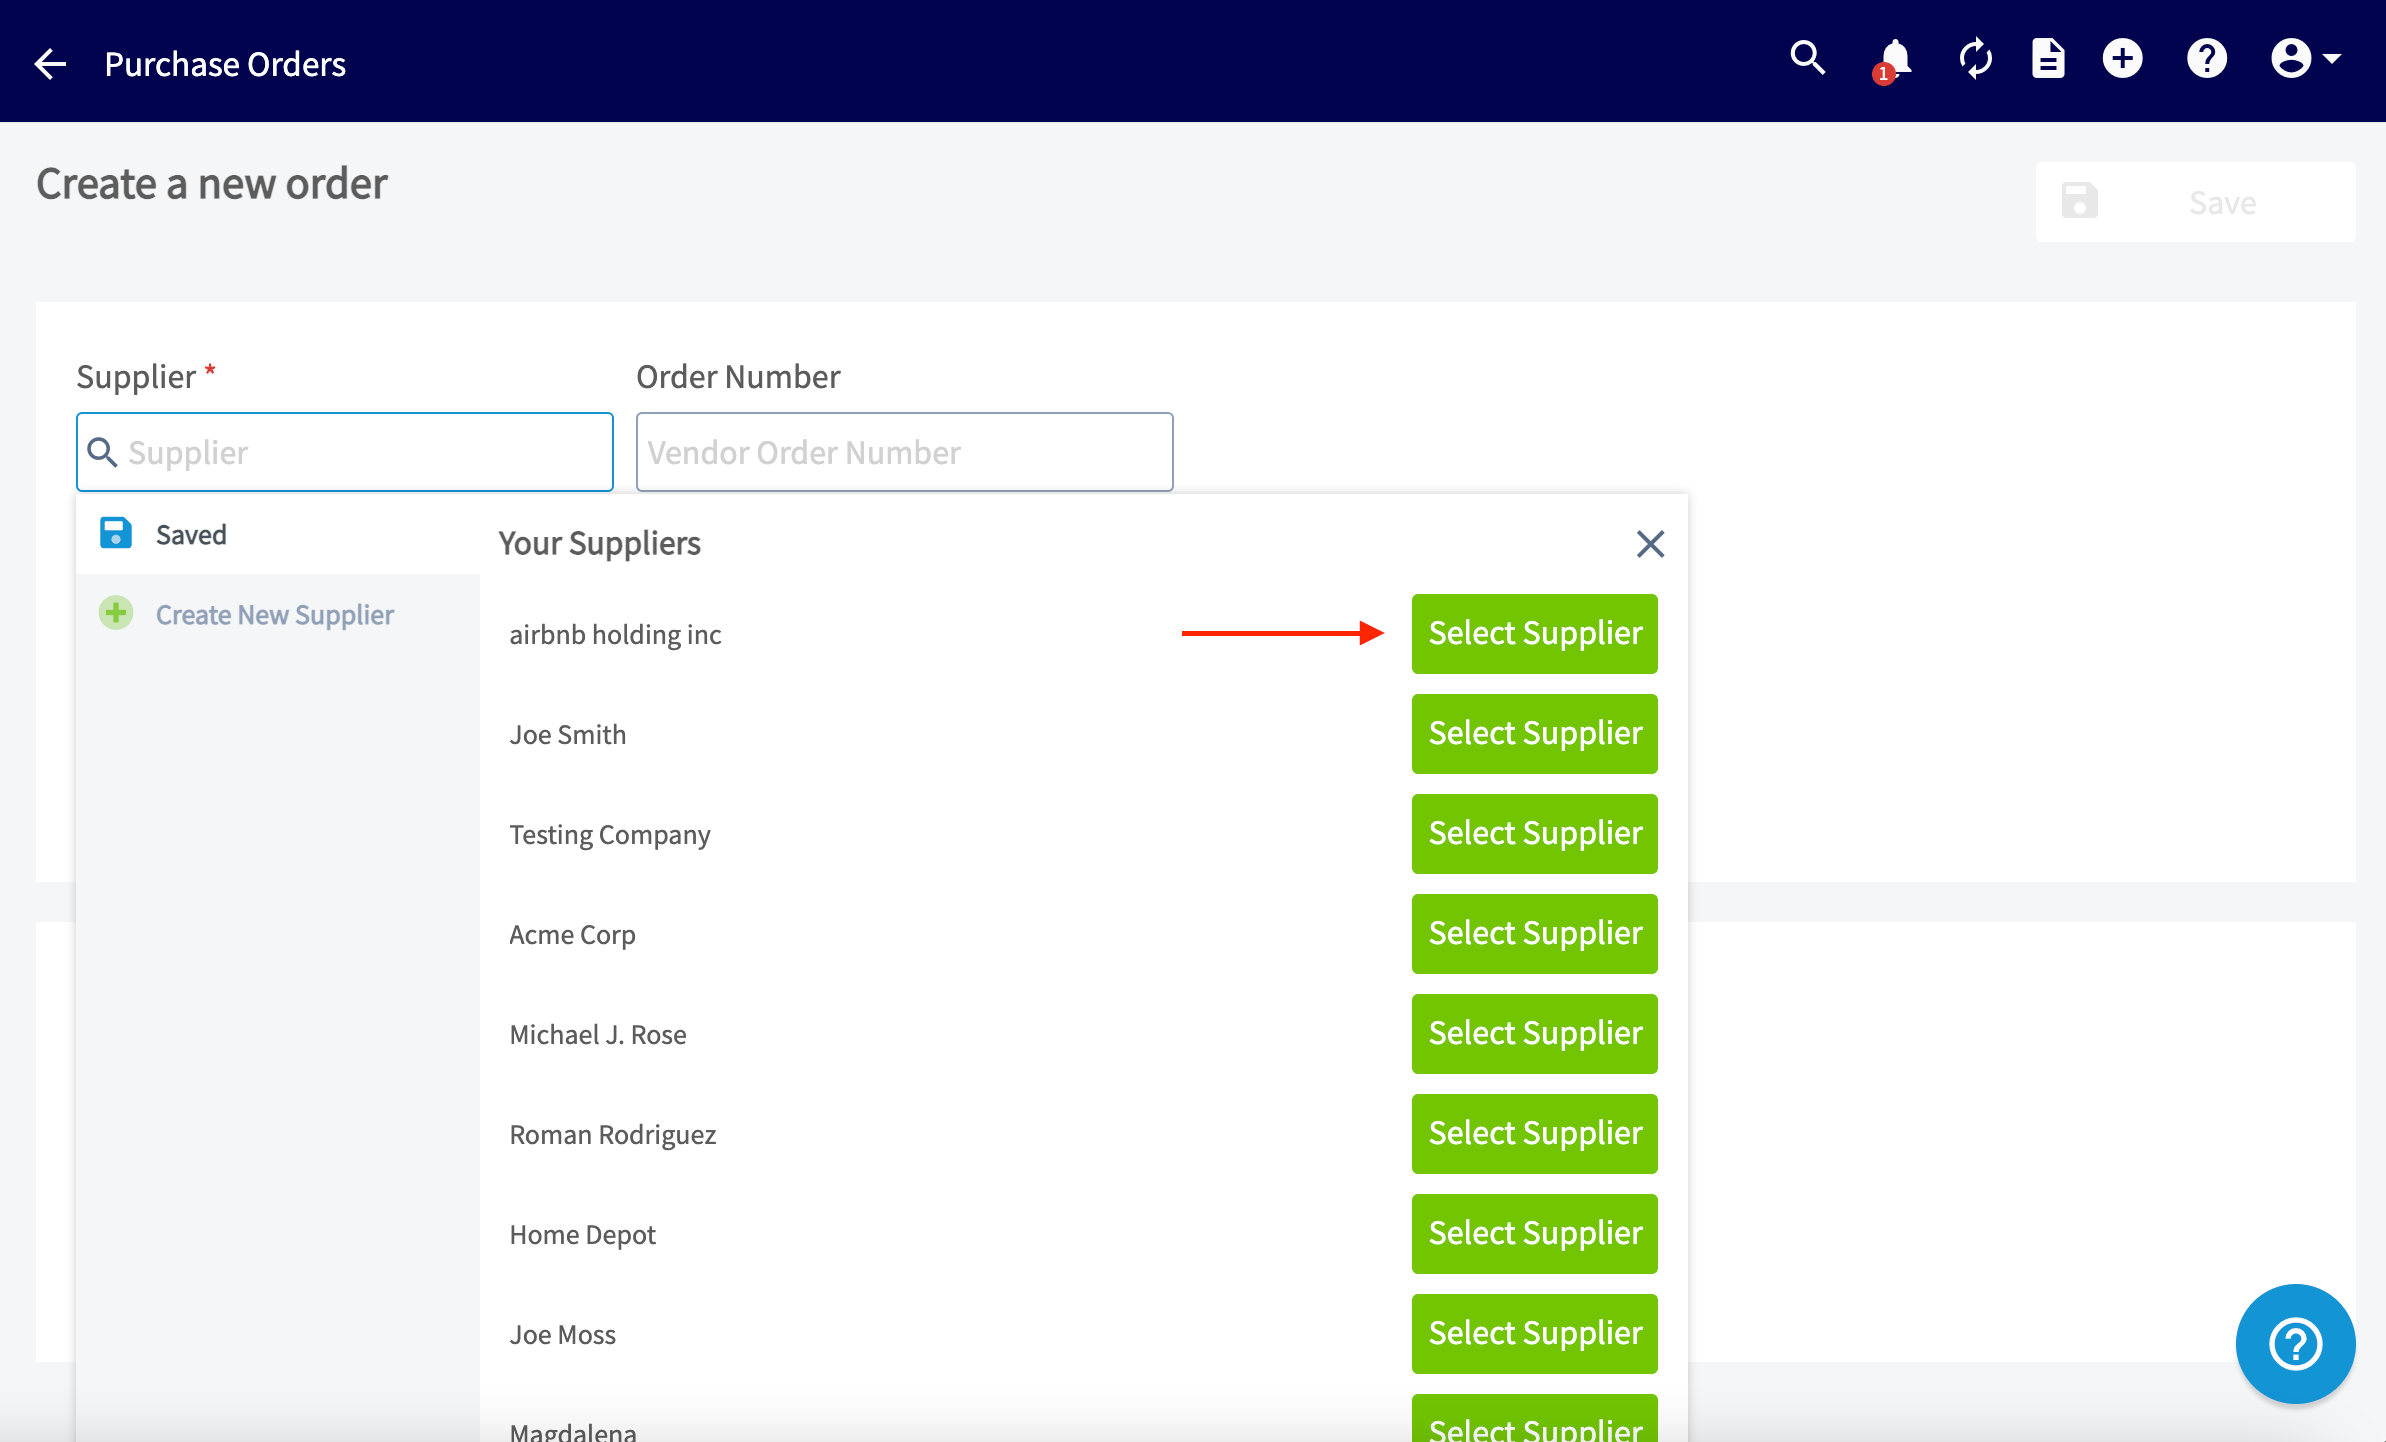2386x1442 pixels.
Task: Click the Joe Smith supplier name
Action: click(x=567, y=735)
